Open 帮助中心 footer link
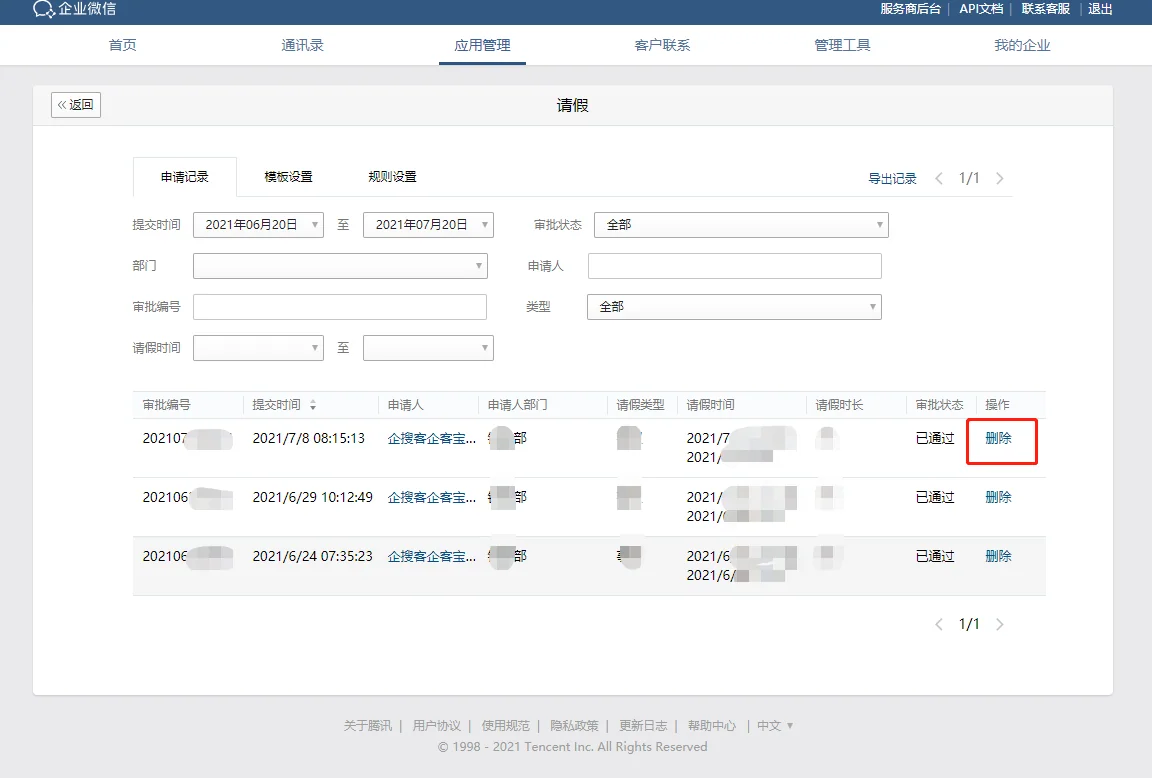The image size is (1152, 778). tap(711, 726)
